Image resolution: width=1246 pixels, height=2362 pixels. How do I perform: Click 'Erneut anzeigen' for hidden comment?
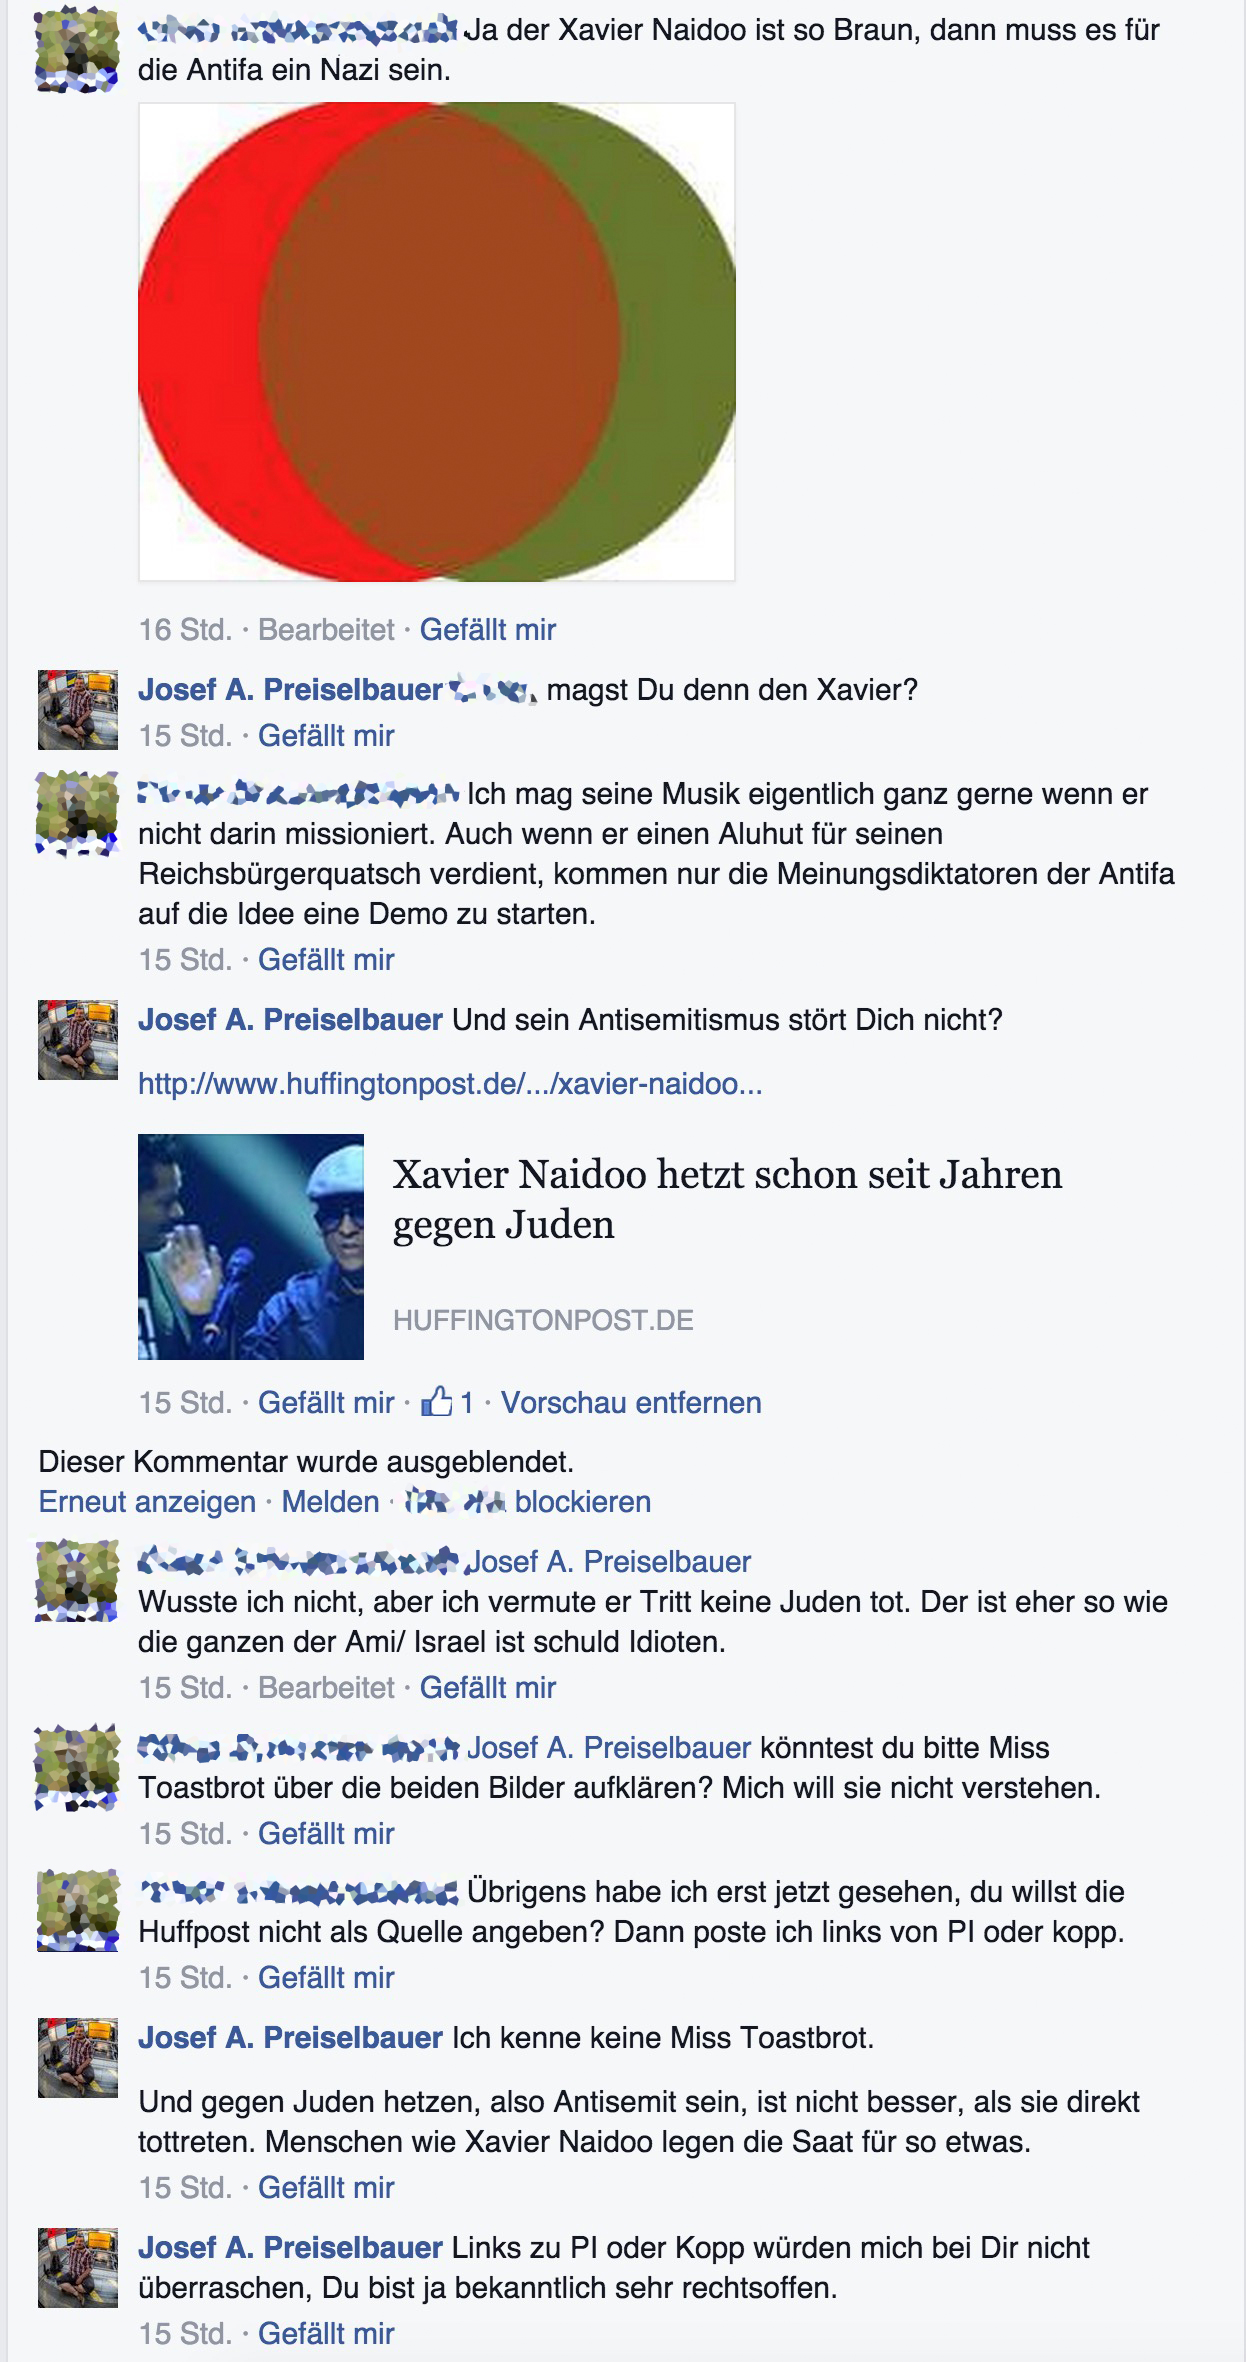[147, 1501]
